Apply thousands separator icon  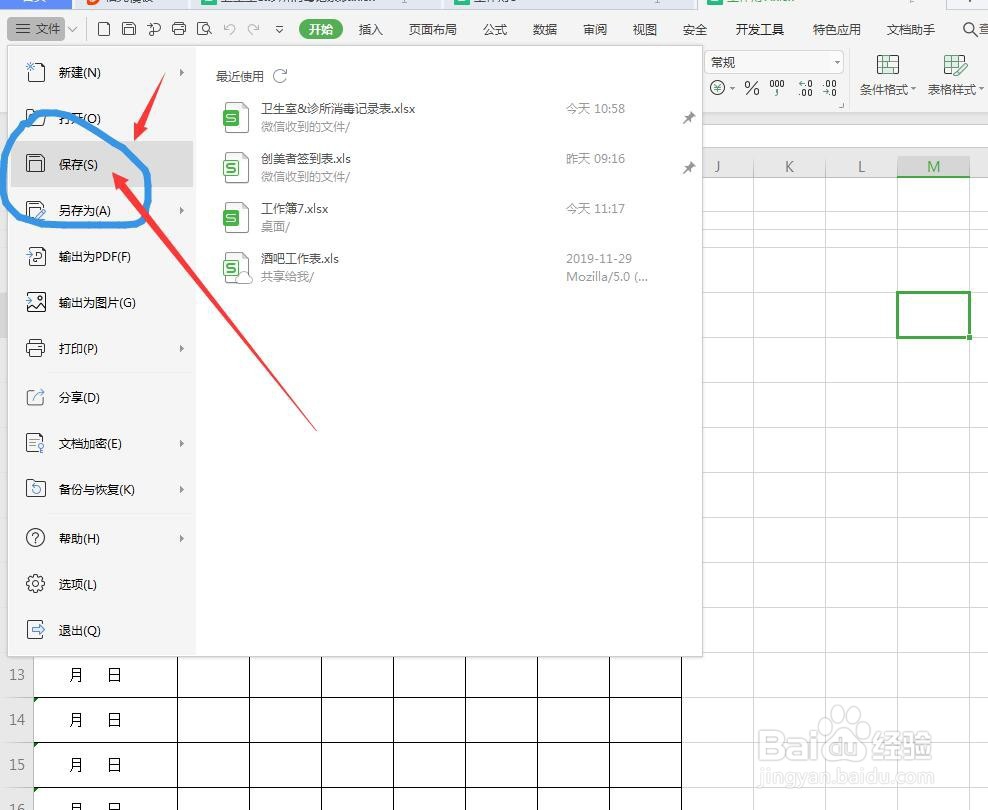click(x=777, y=88)
